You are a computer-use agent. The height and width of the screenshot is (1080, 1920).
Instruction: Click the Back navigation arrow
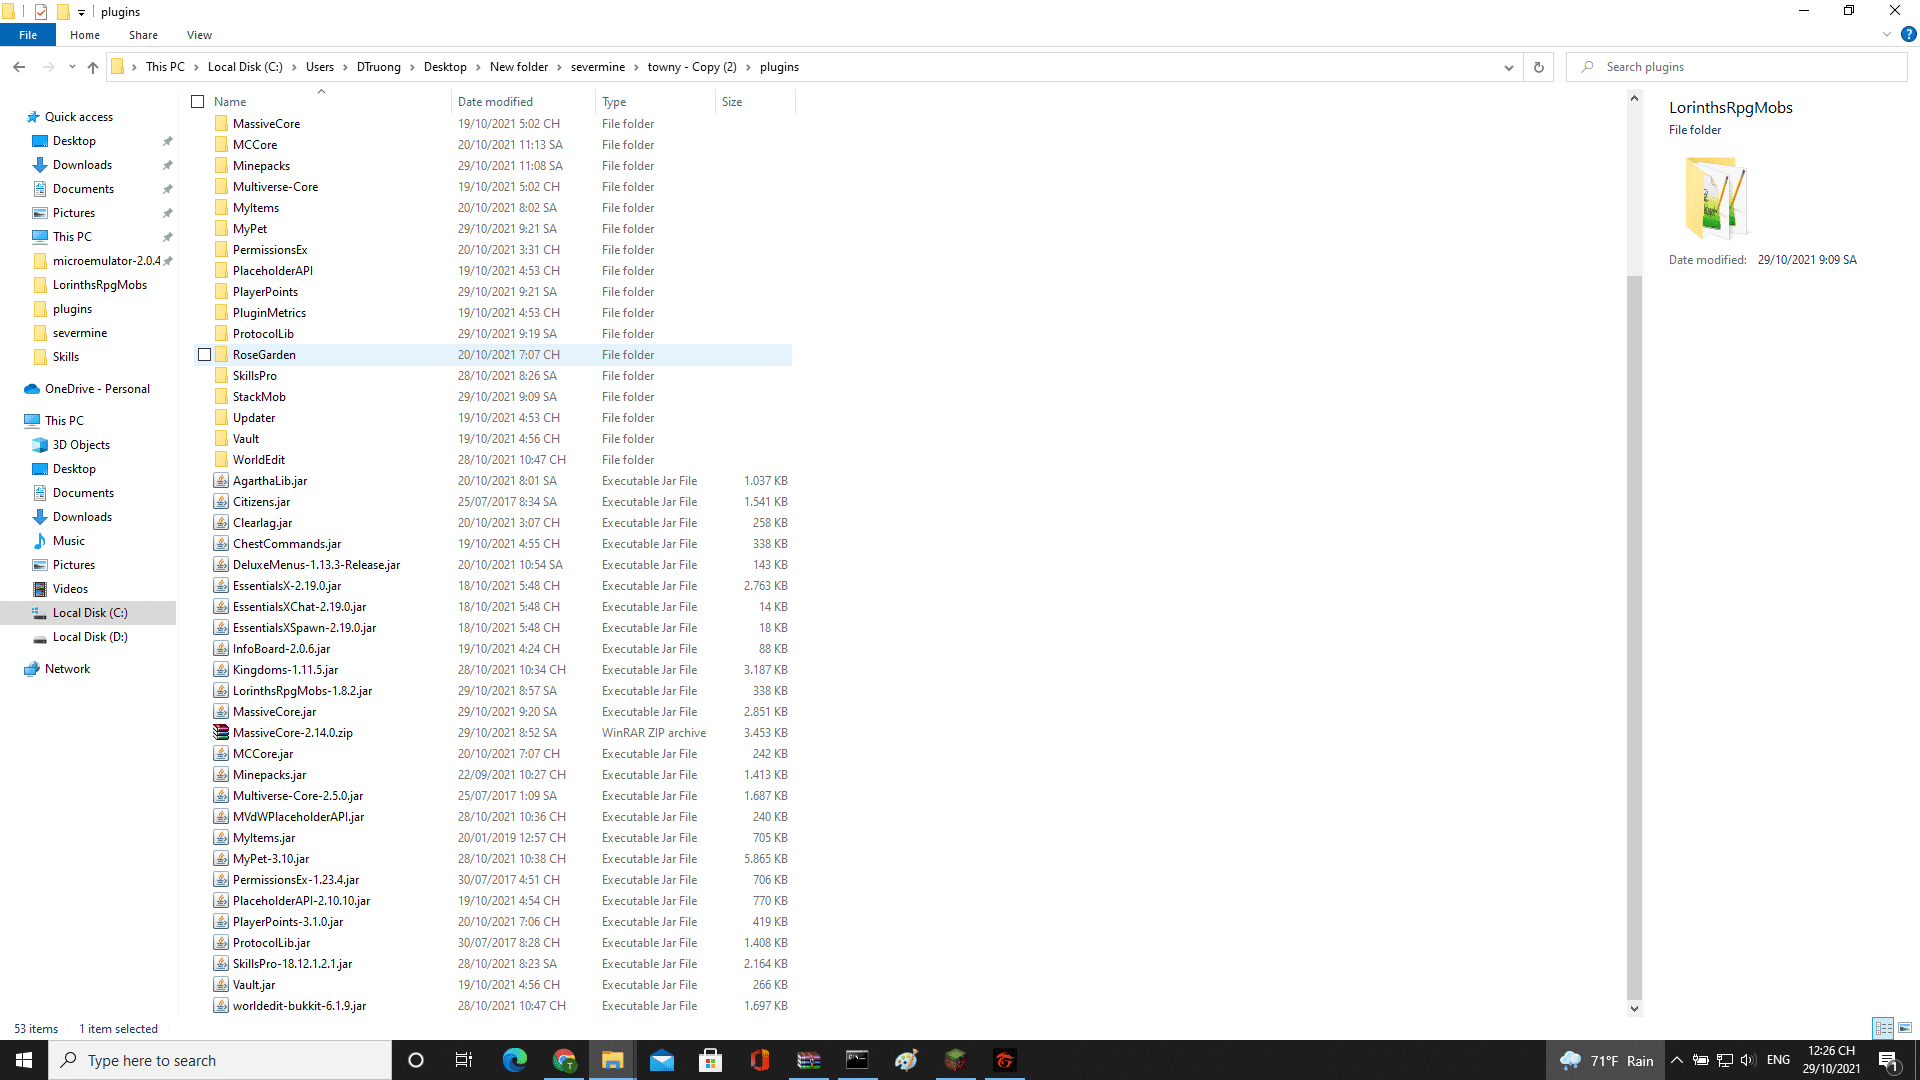pyautogui.click(x=19, y=67)
